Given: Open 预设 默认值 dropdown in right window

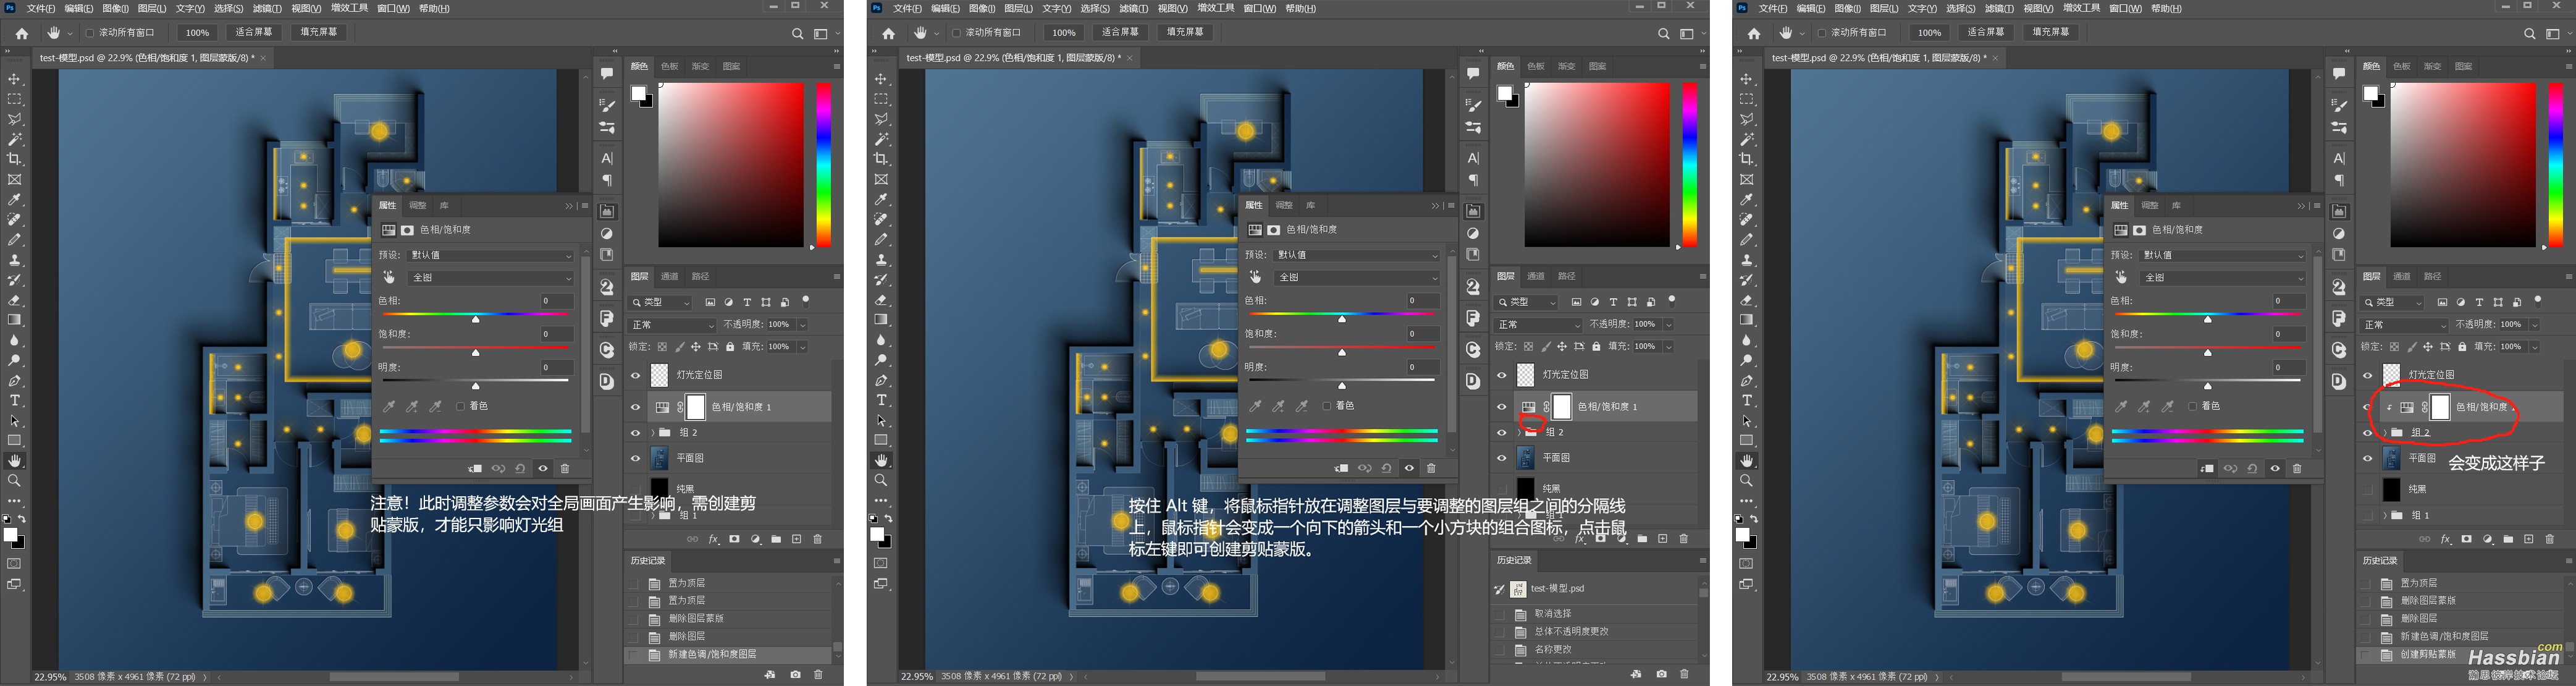Looking at the screenshot, I should tap(2223, 255).
